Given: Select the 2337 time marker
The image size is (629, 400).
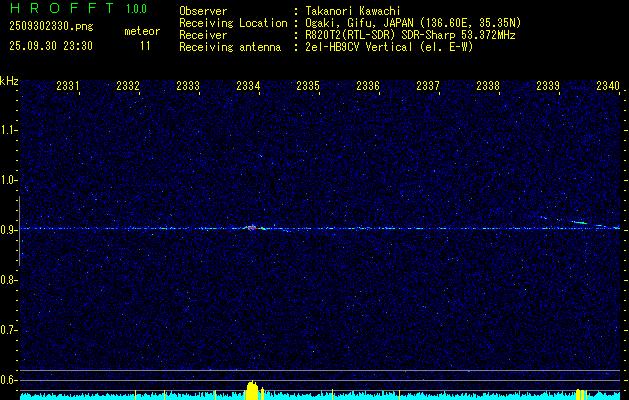Looking at the screenshot, I should [x=428, y=86].
